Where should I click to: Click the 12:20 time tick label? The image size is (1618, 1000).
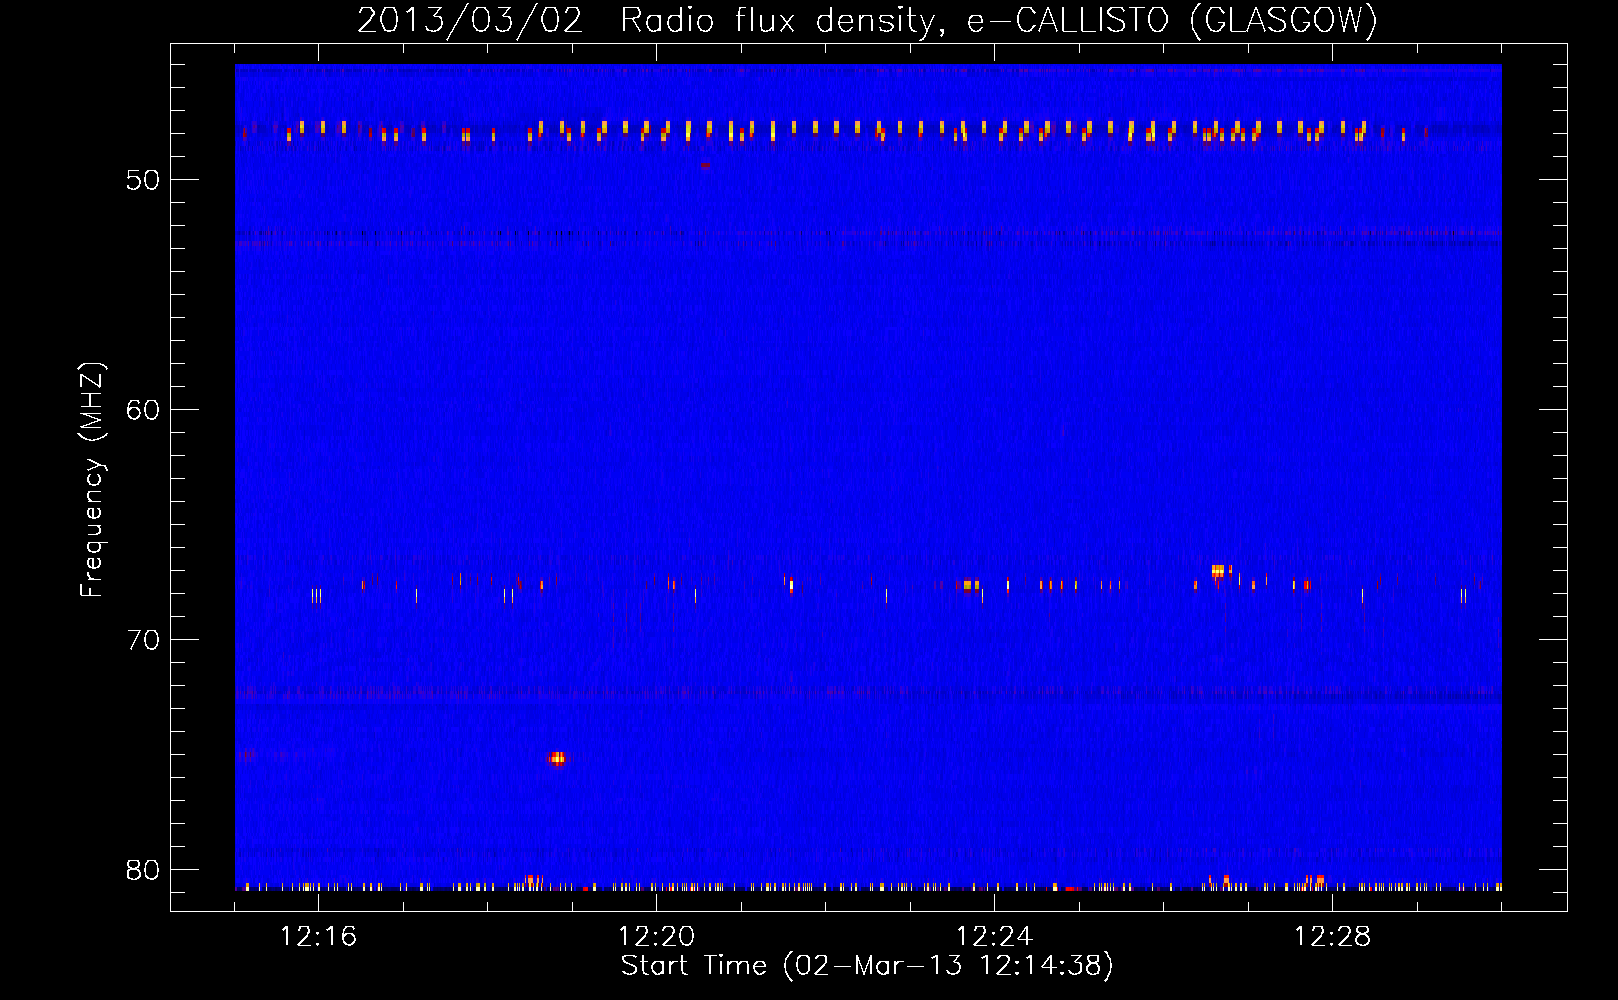click(656, 936)
